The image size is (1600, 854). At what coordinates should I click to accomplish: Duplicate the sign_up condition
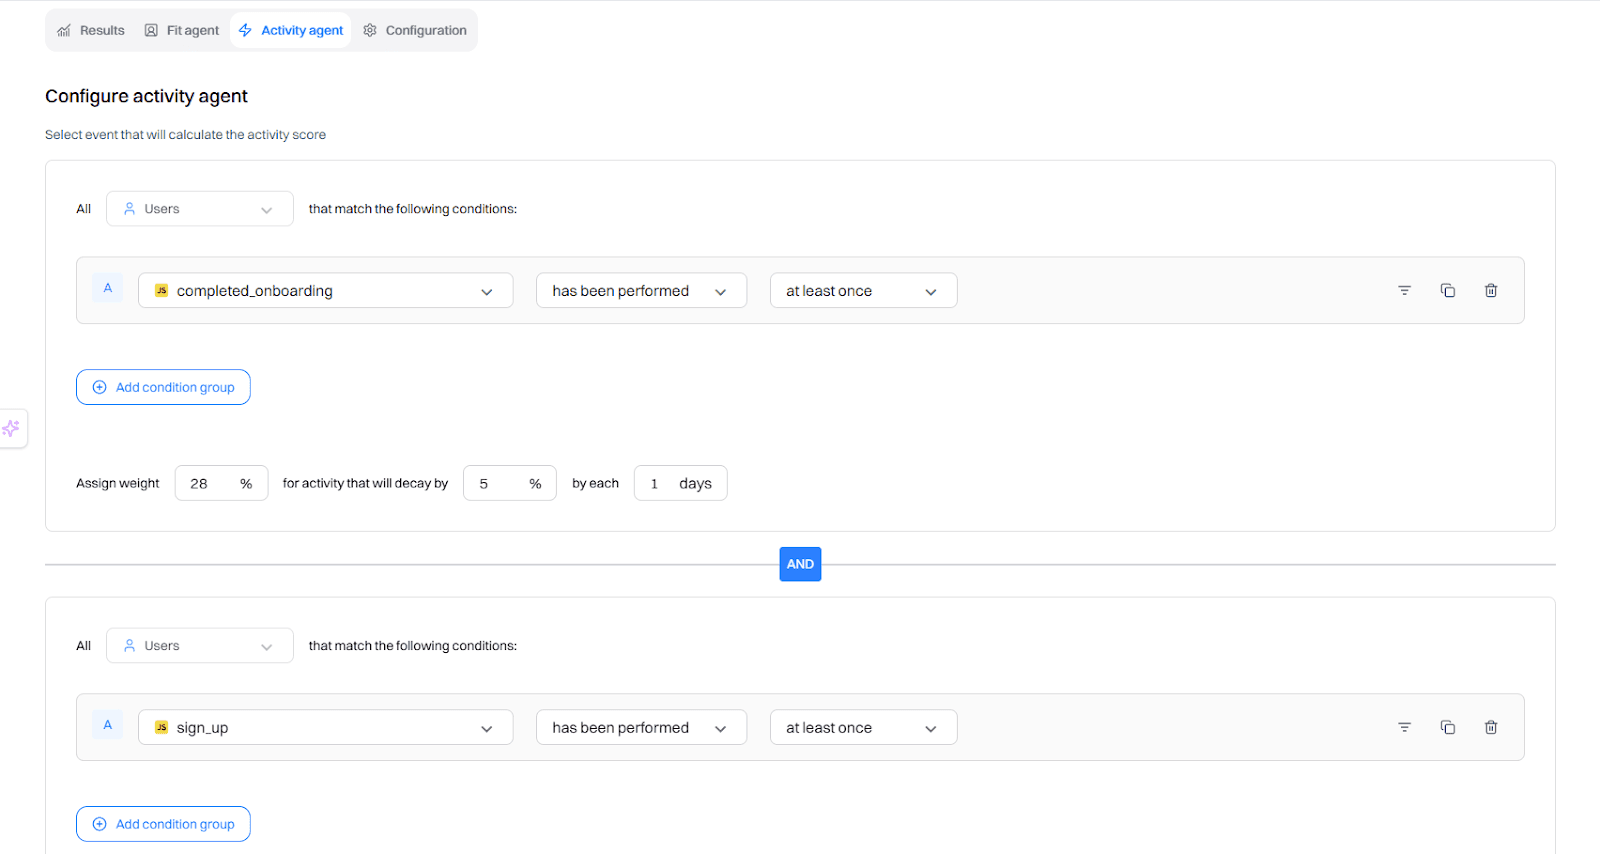click(1447, 728)
